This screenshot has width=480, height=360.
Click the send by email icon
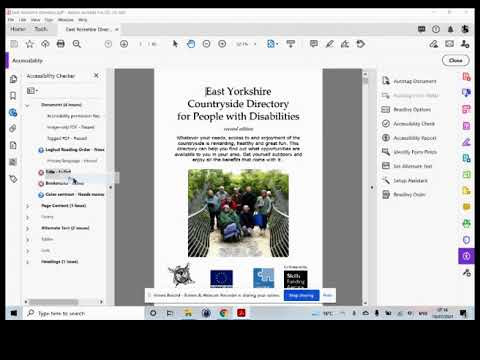[449, 44]
